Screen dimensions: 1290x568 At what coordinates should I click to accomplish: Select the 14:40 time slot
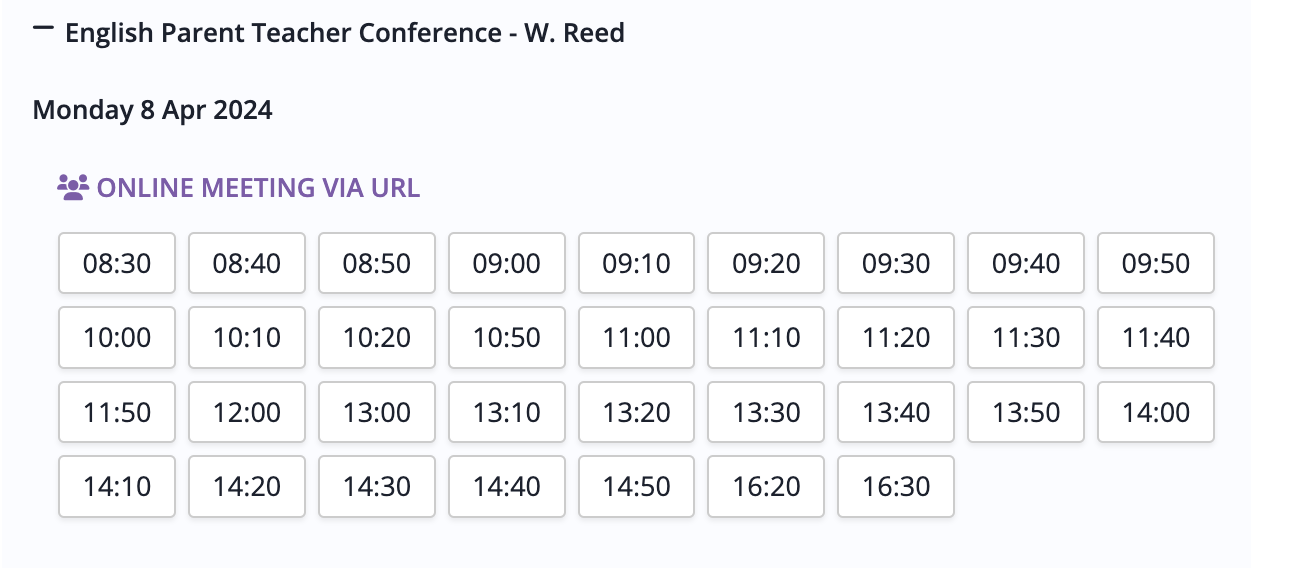[507, 486]
